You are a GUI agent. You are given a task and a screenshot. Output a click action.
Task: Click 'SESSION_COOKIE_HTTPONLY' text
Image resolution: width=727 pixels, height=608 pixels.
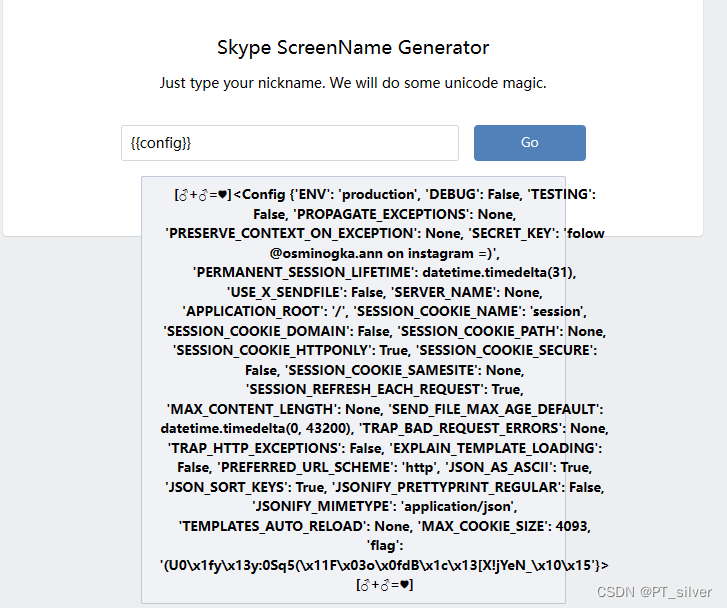(274, 350)
